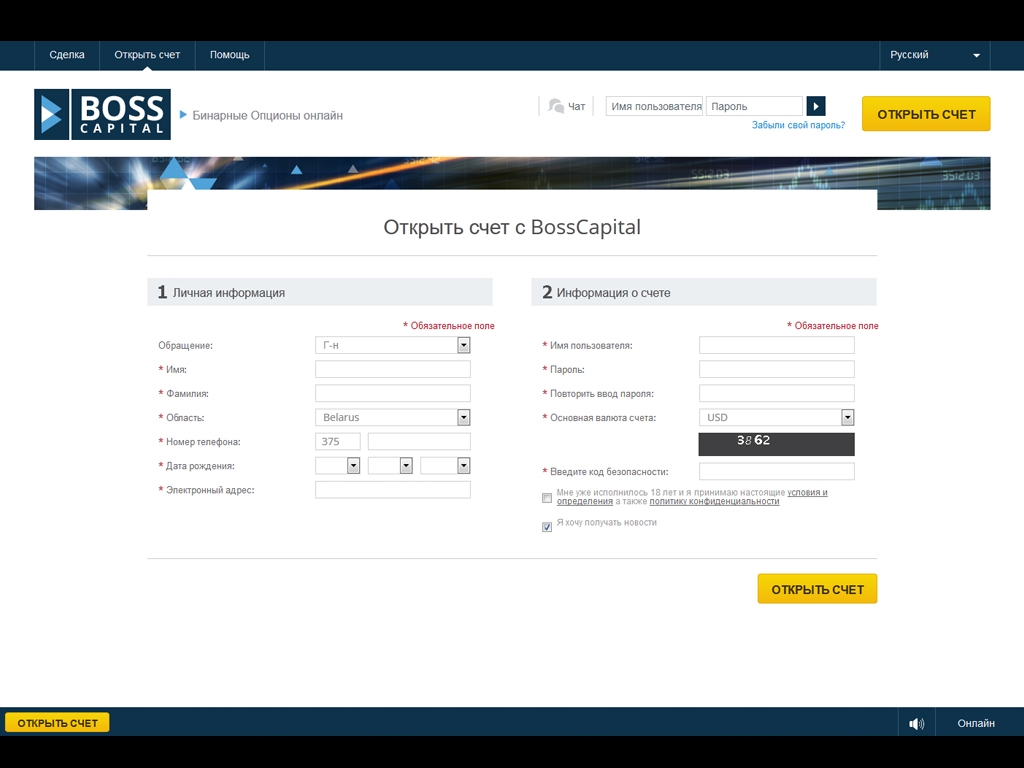The height and width of the screenshot is (768, 1024).
Task: Uncheck the receive news checkbox
Action: pos(547,527)
